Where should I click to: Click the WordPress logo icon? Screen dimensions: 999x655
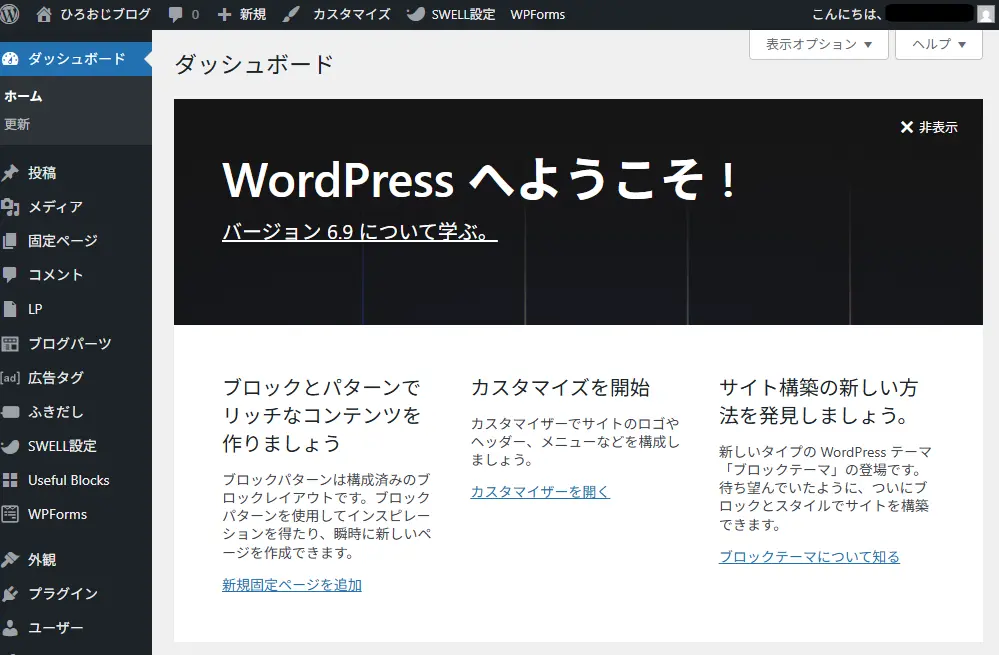coord(12,14)
